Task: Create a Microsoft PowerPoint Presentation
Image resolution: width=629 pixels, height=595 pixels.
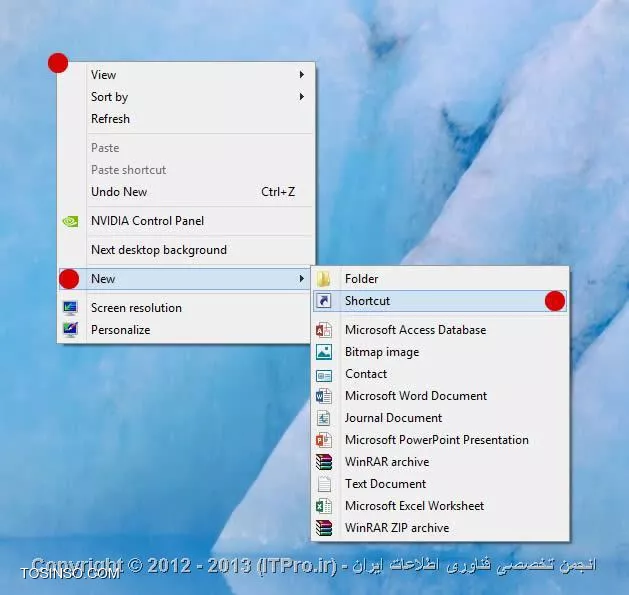Action: coord(440,440)
